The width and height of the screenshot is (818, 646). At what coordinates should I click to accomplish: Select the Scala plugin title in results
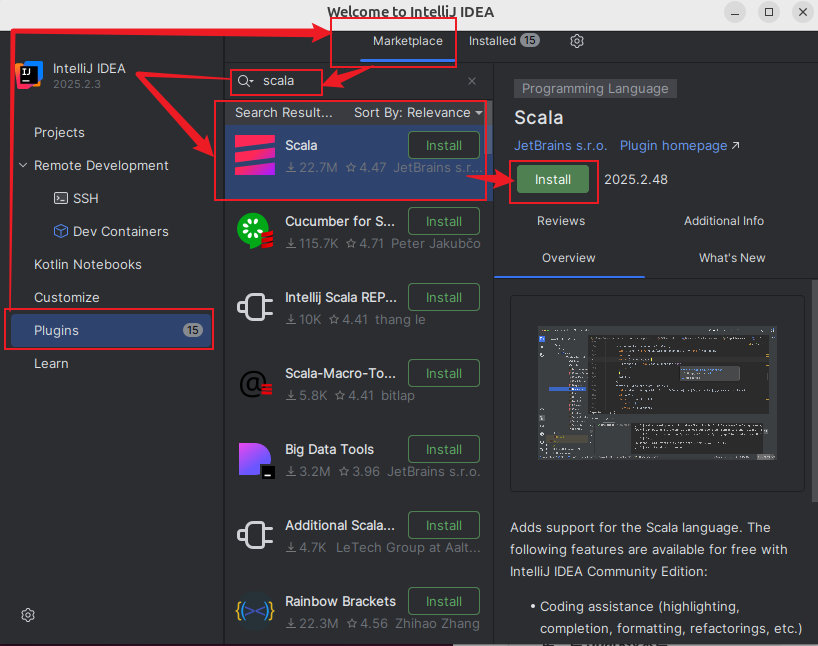301,146
